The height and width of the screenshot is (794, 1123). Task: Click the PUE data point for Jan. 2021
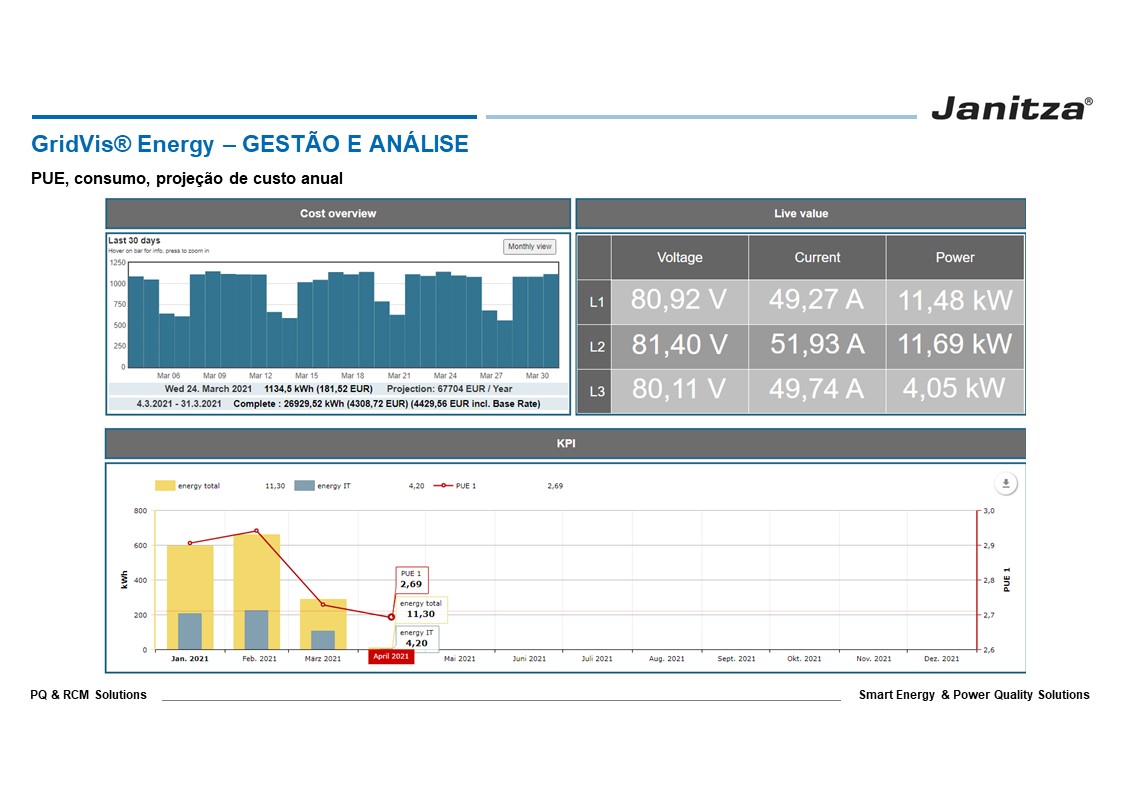(190, 543)
